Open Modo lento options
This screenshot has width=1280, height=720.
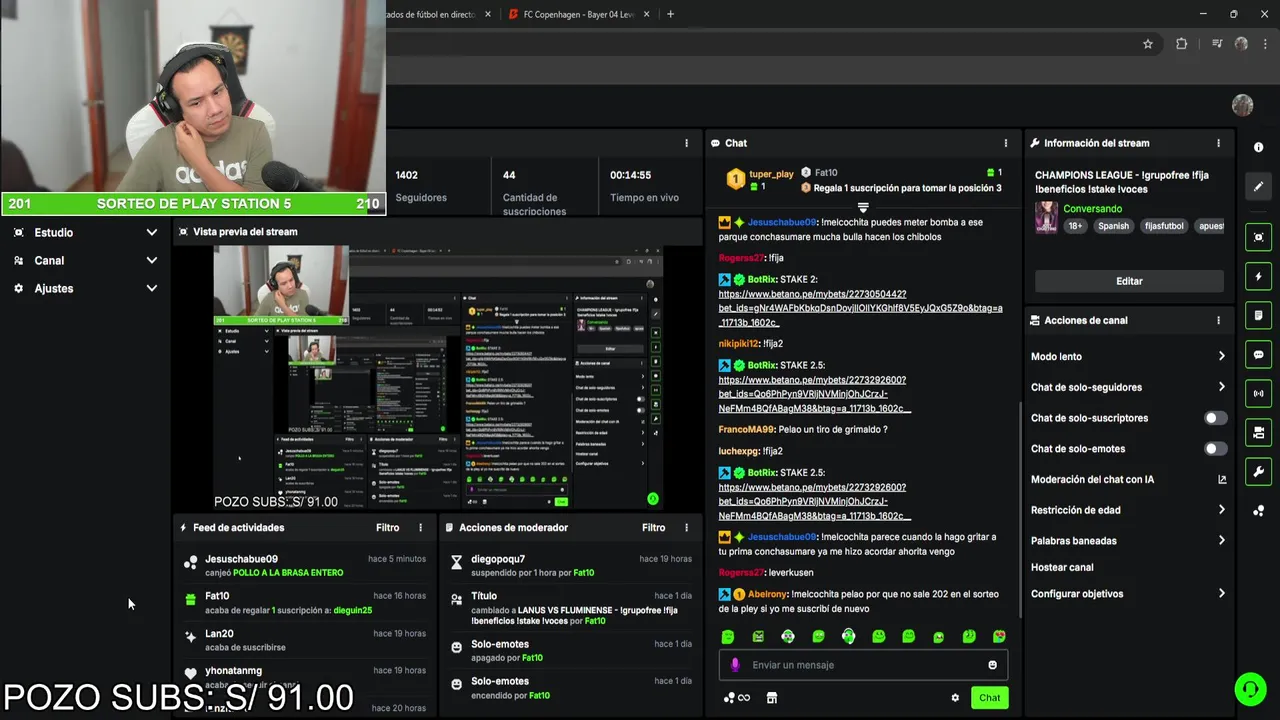coord(1128,356)
